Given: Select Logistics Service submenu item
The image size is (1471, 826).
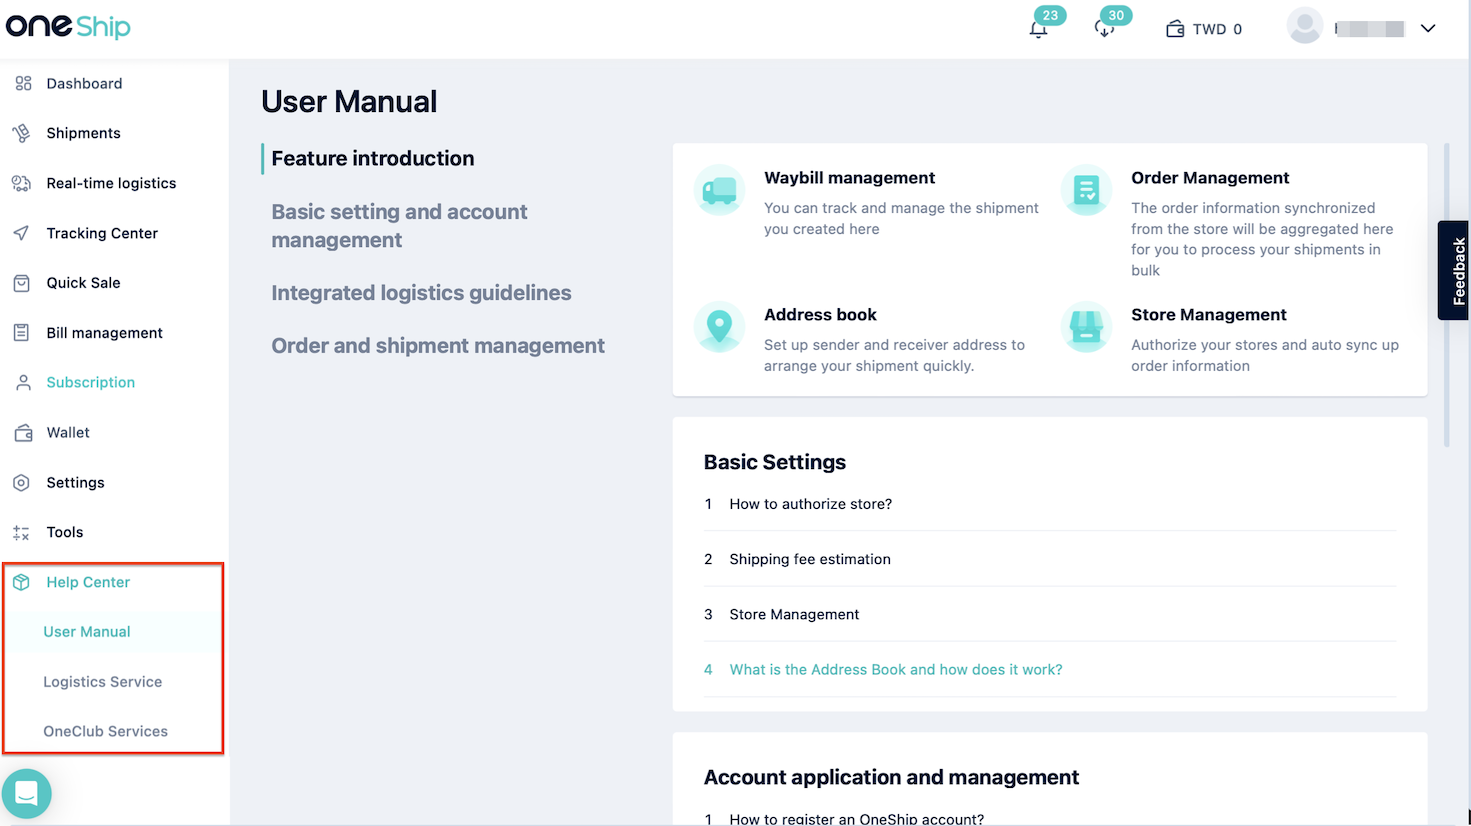Looking at the screenshot, I should click(102, 682).
